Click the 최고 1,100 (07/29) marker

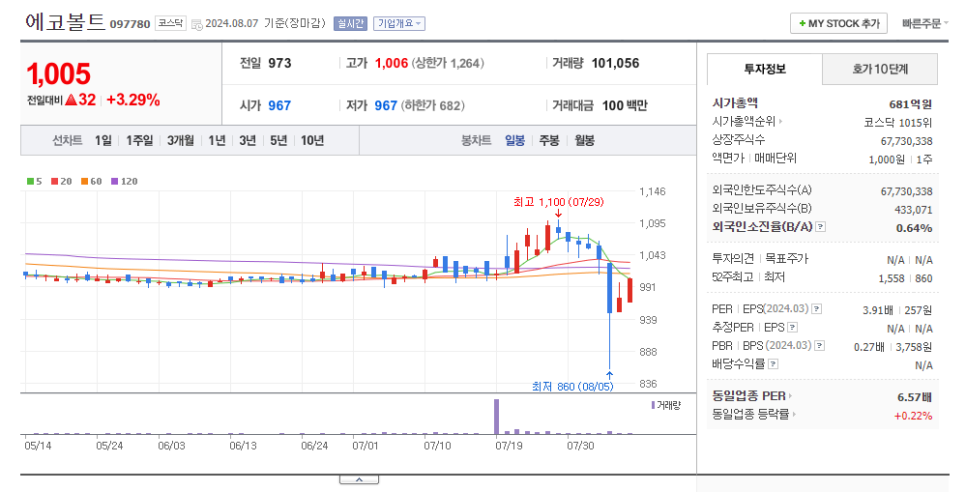[x=558, y=202]
